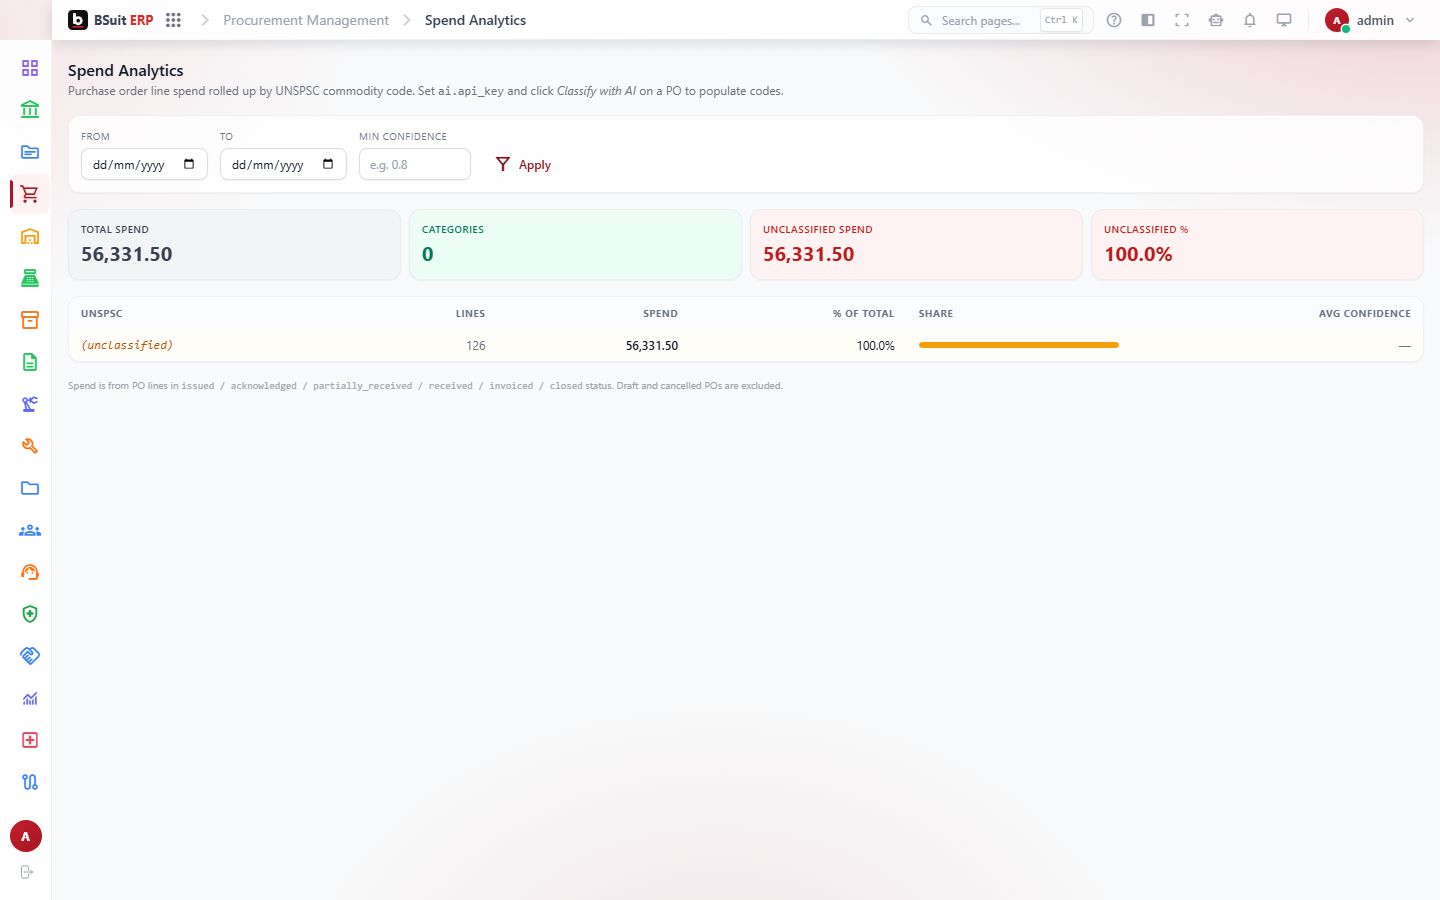Toggle the sidebar panel layout icon
The height and width of the screenshot is (900, 1440).
coord(1148,20)
